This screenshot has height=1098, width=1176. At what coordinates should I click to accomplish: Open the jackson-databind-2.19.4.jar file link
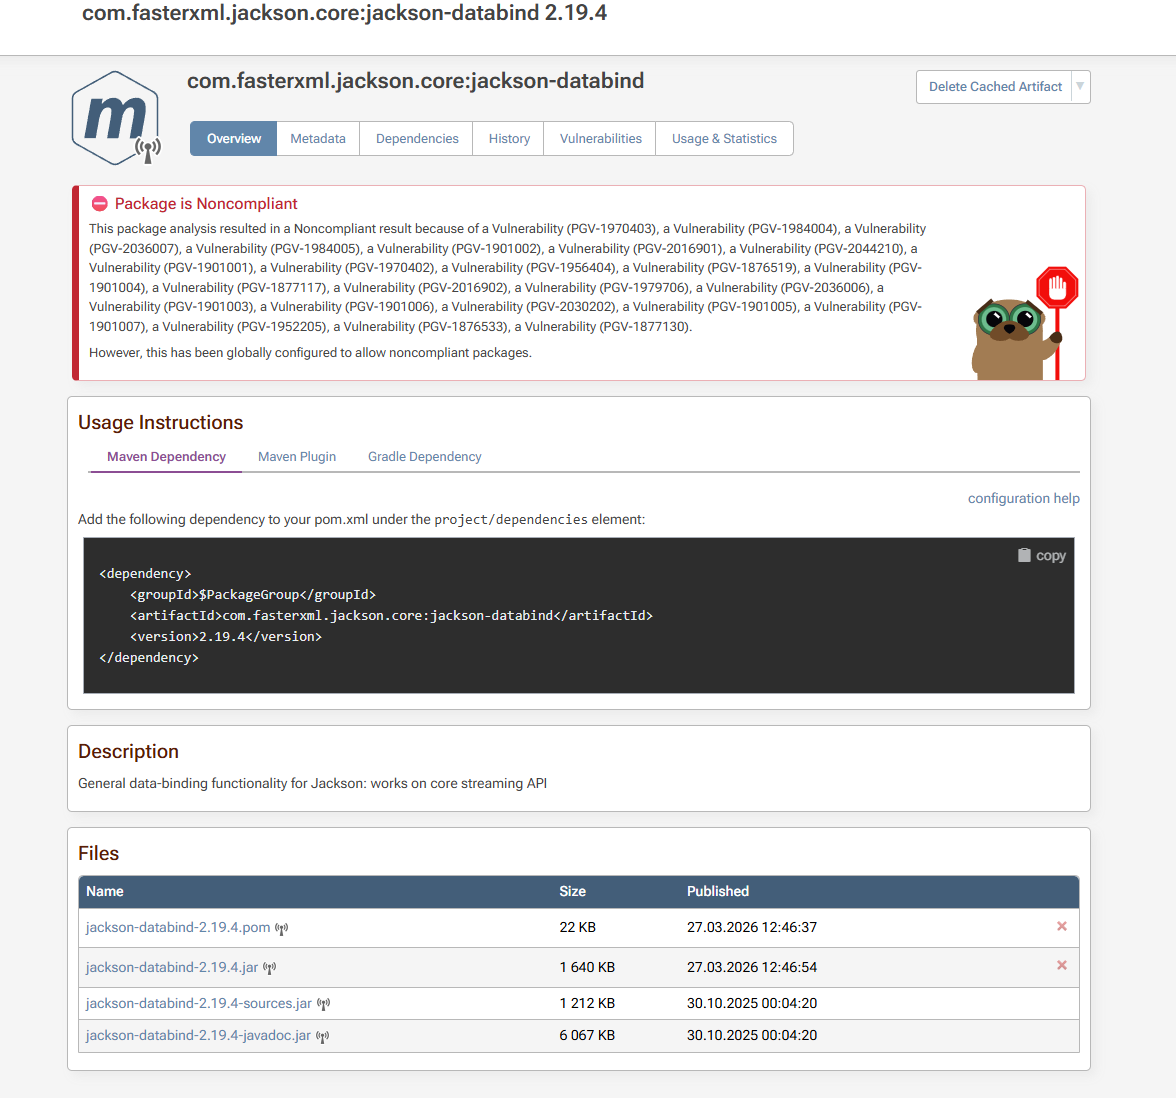(x=169, y=966)
